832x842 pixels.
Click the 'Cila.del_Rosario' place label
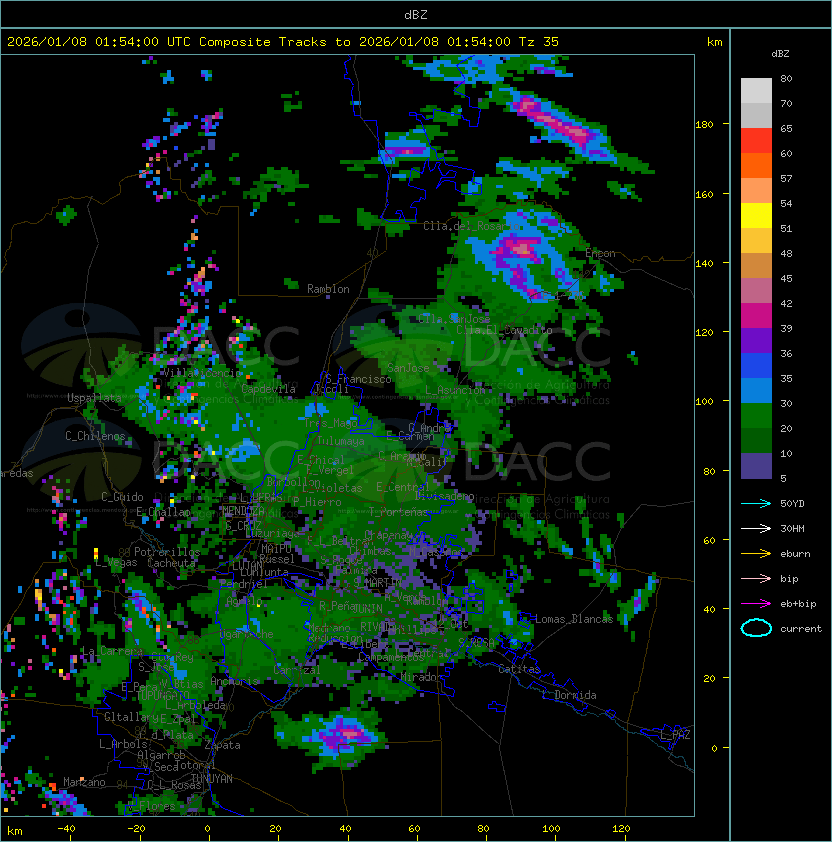[472, 227]
